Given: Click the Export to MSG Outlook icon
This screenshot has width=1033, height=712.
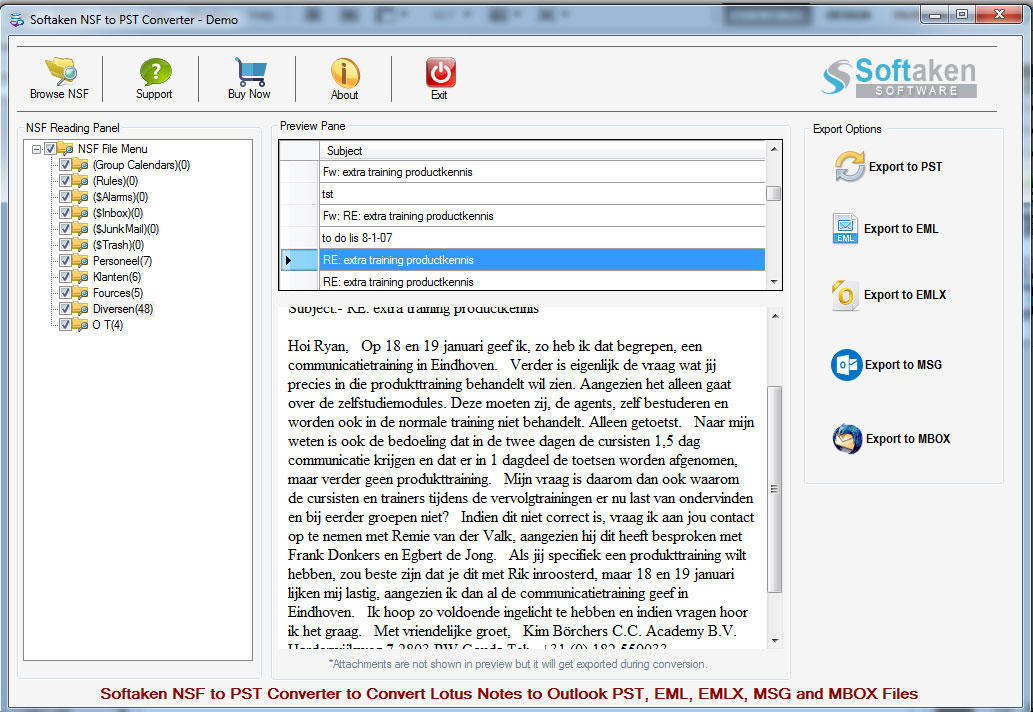Looking at the screenshot, I should click(847, 365).
